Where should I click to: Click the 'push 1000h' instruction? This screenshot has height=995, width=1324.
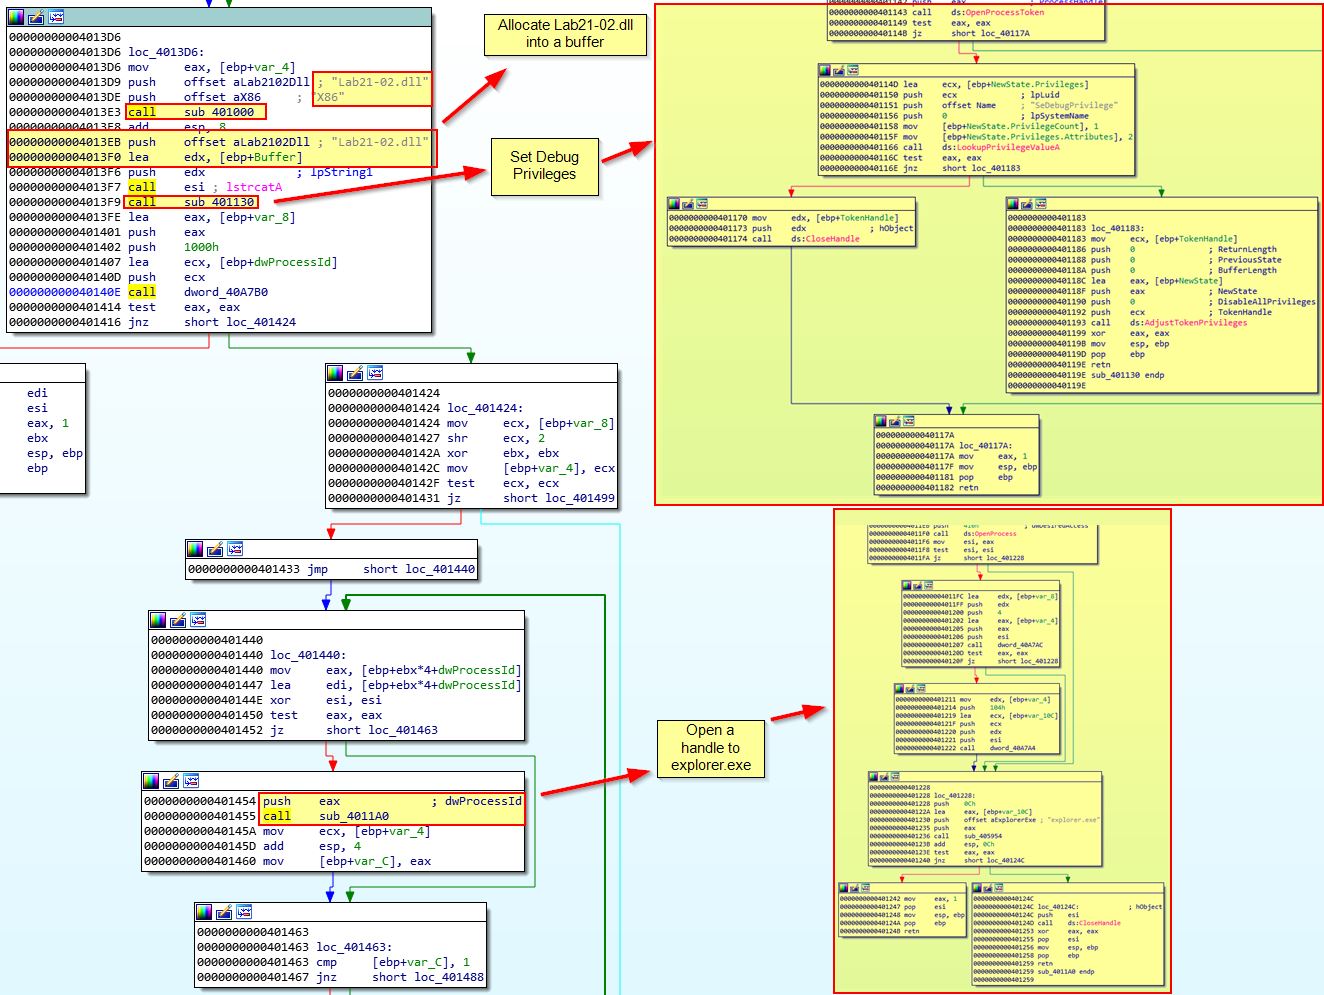pos(173,247)
